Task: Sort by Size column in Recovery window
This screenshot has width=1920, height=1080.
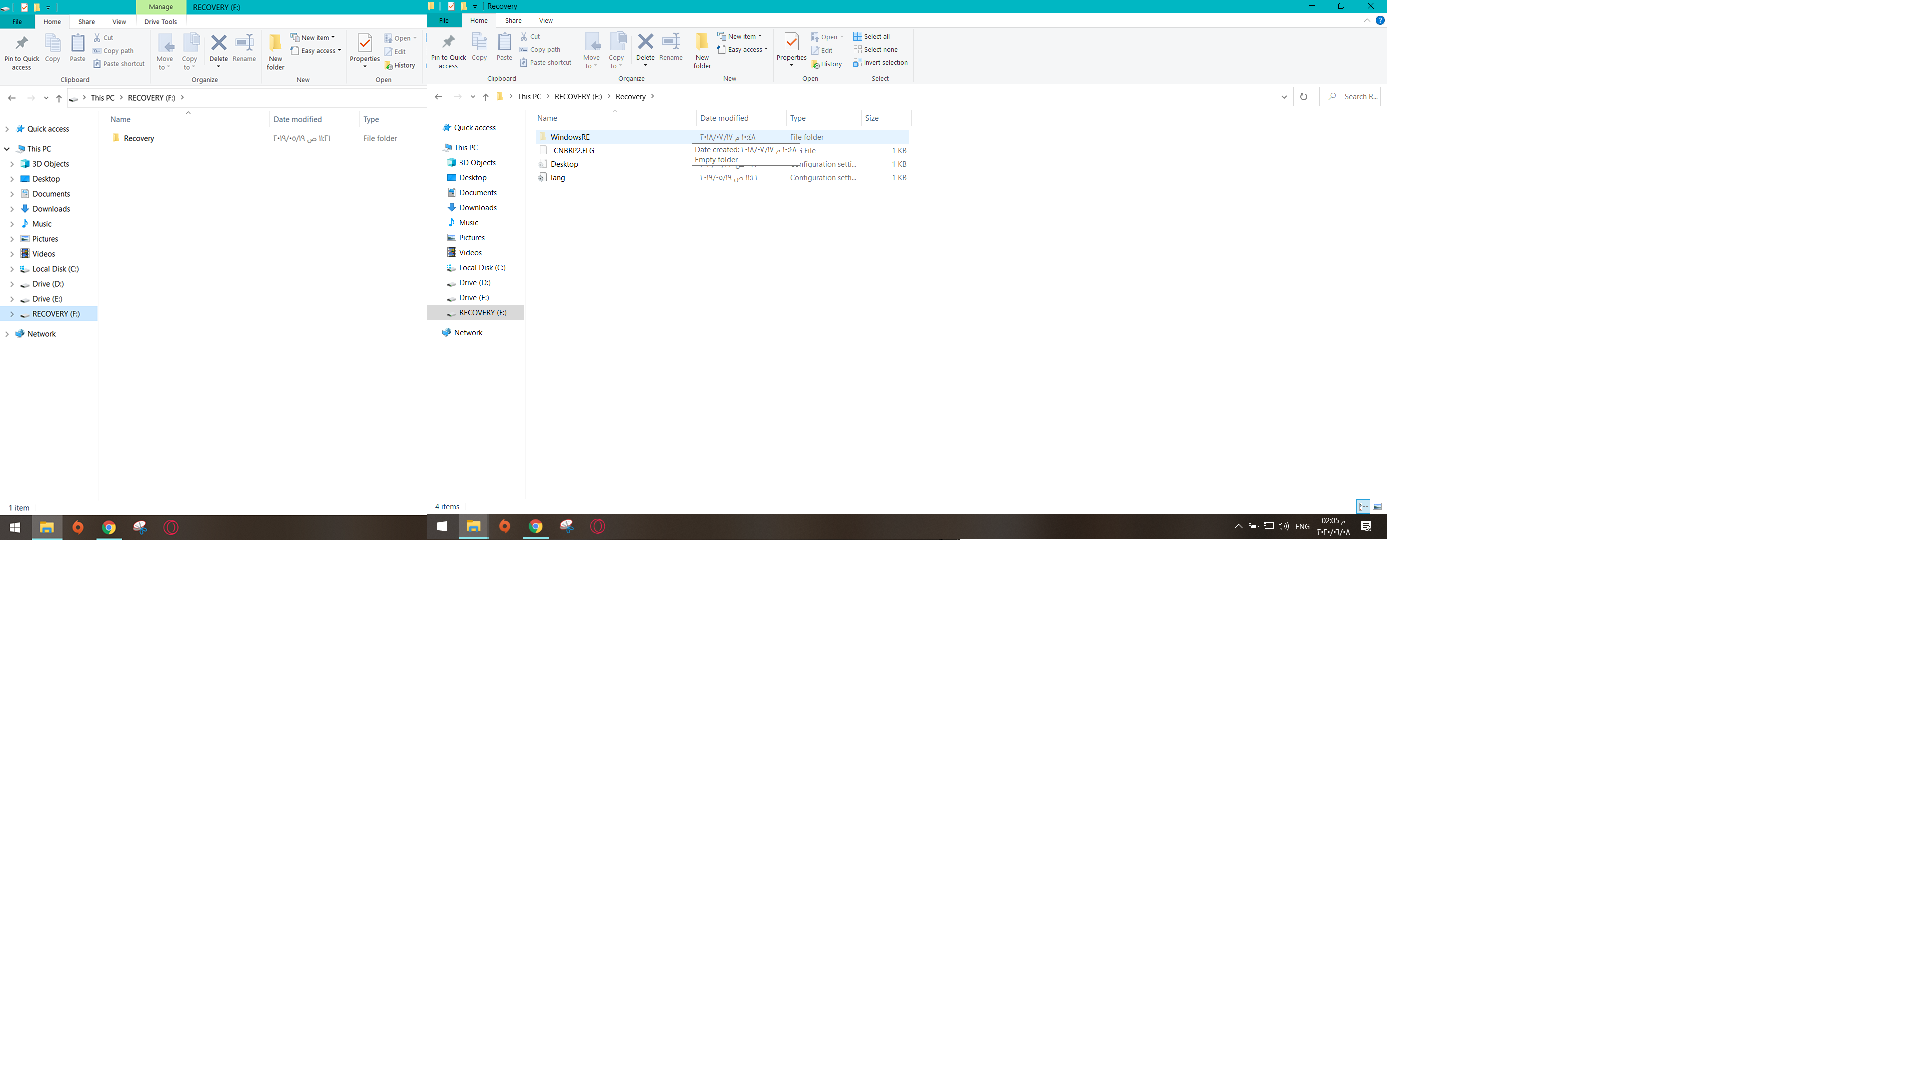Action: (885, 118)
